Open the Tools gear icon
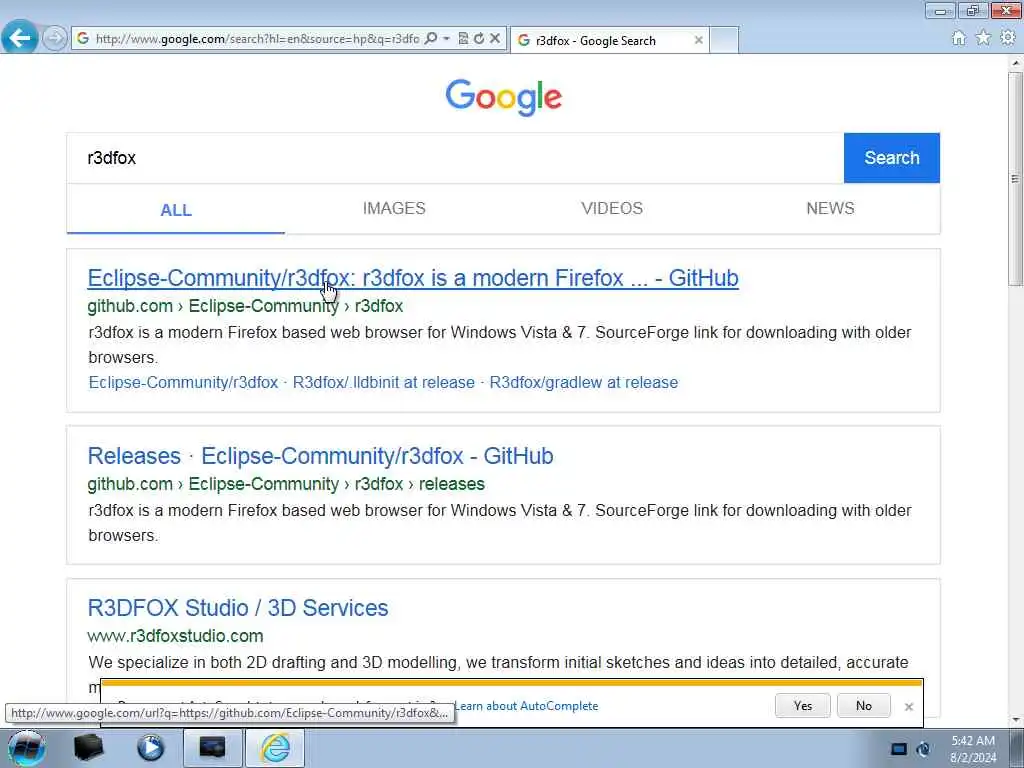Screen dimensions: 1024x768 tap(1008, 38)
